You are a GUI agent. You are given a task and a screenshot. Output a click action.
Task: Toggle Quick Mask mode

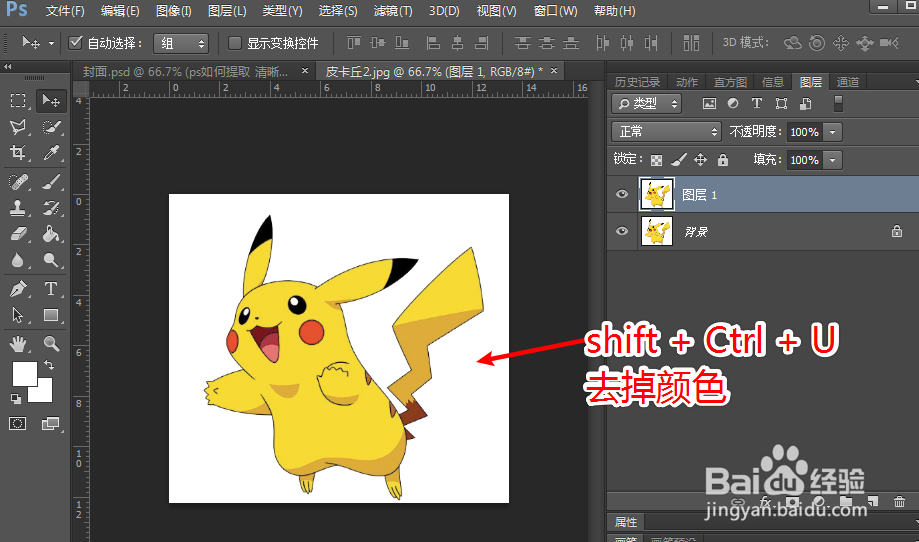pyautogui.click(x=18, y=424)
